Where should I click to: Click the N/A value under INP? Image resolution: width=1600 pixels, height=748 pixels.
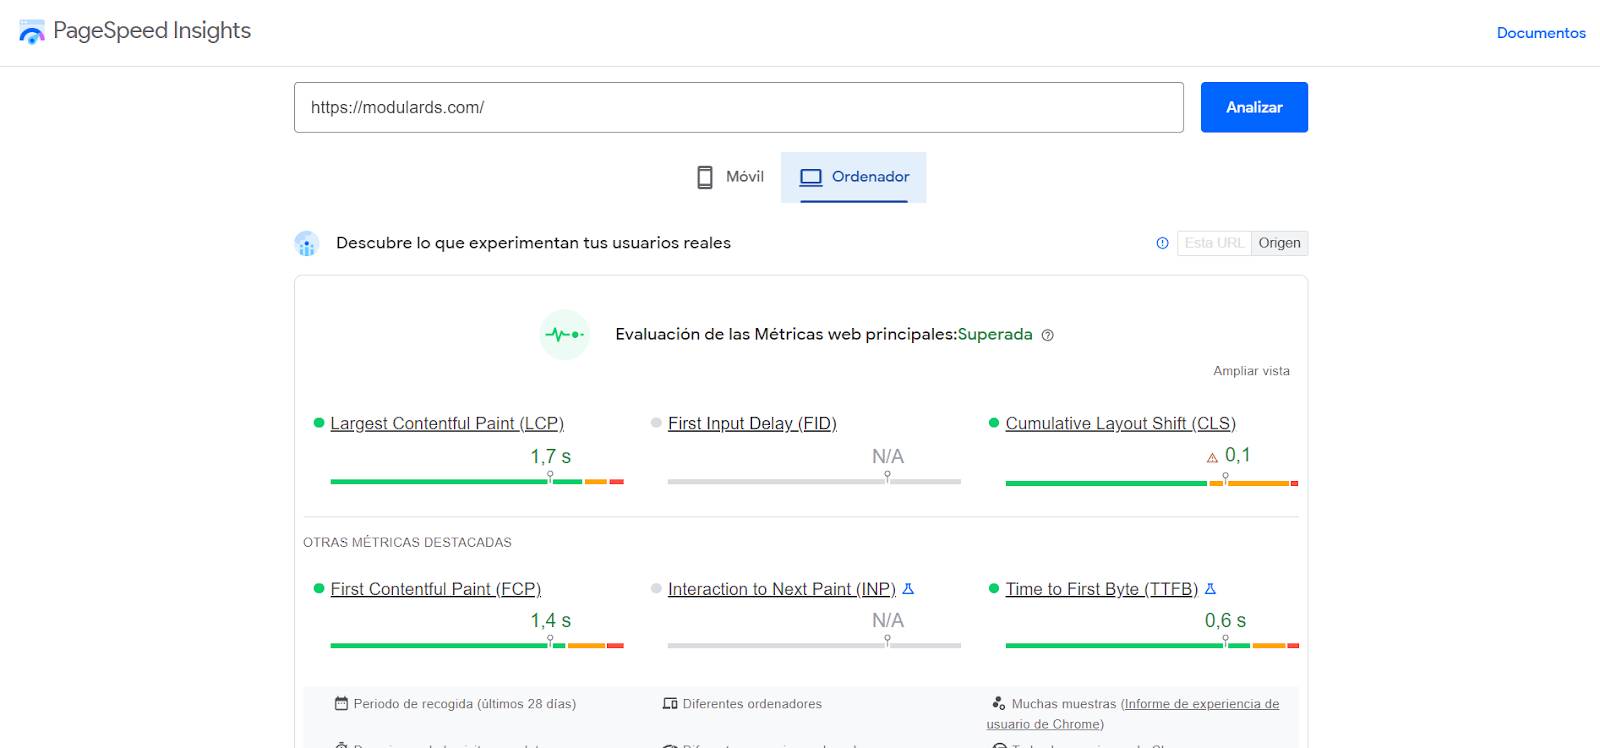[888, 621]
